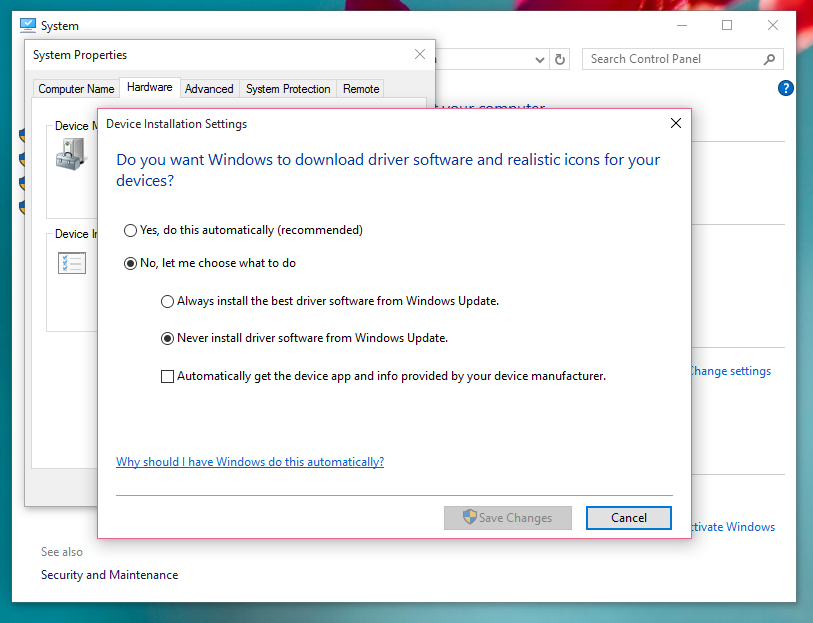Viewport: 813px width, 623px height.
Task: Switch to the Hardware tab
Action: (x=149, y=87)
